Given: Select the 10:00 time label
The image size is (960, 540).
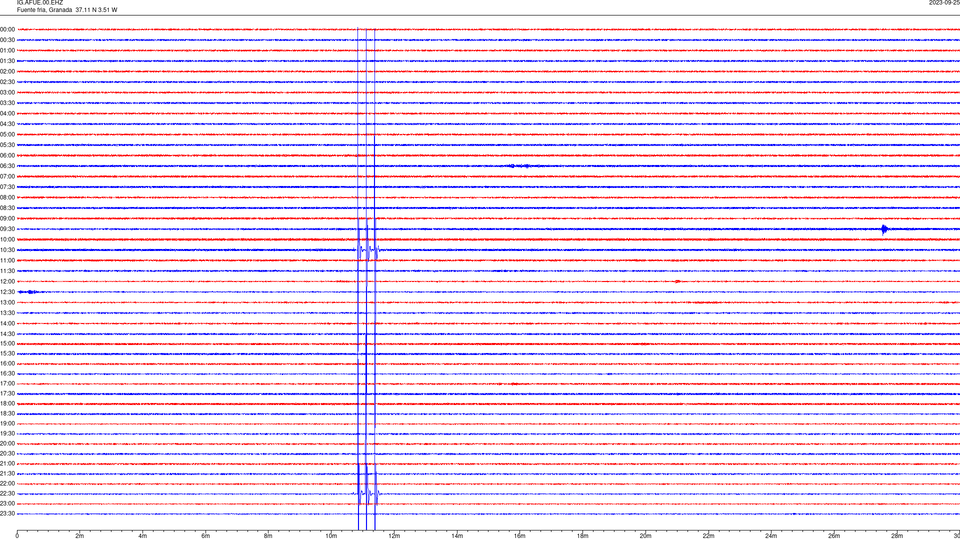Looking at the screenshot, I should [7, 239].
